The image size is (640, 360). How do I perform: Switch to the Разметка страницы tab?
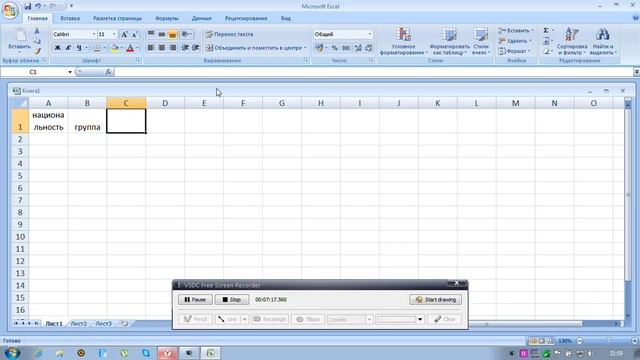(118, 18)
